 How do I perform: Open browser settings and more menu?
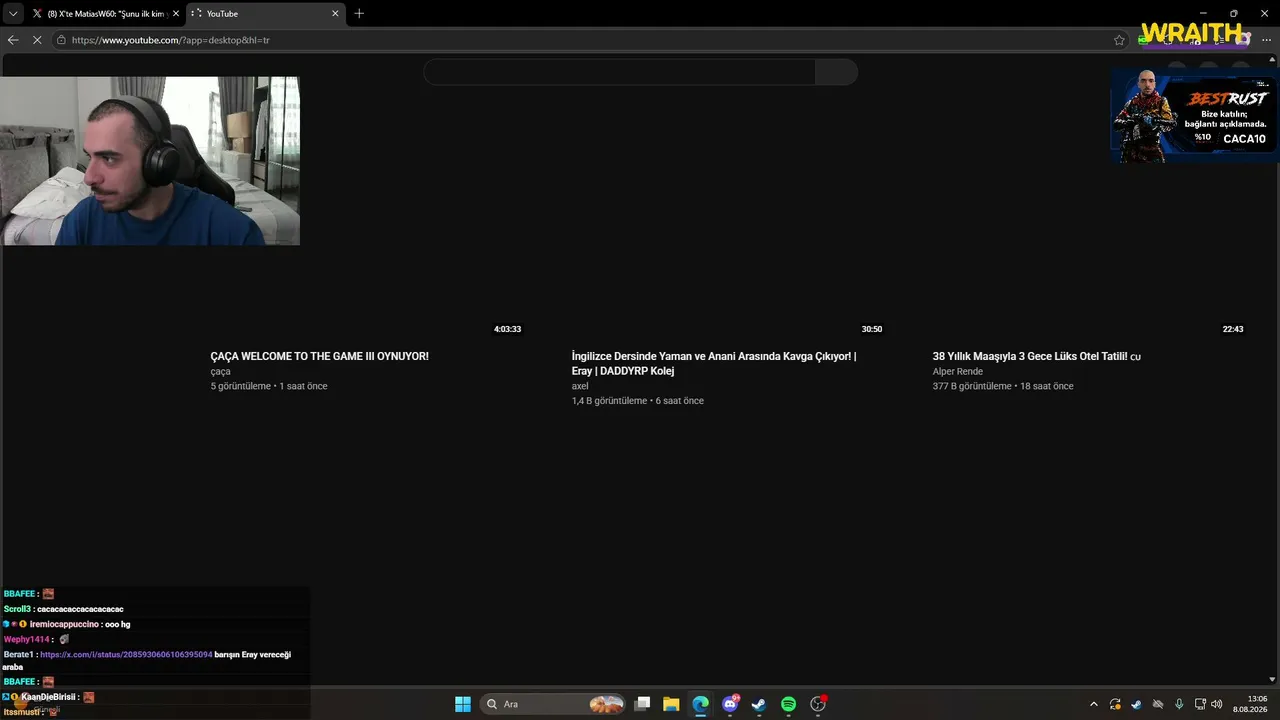click(x=1267, y=40)
